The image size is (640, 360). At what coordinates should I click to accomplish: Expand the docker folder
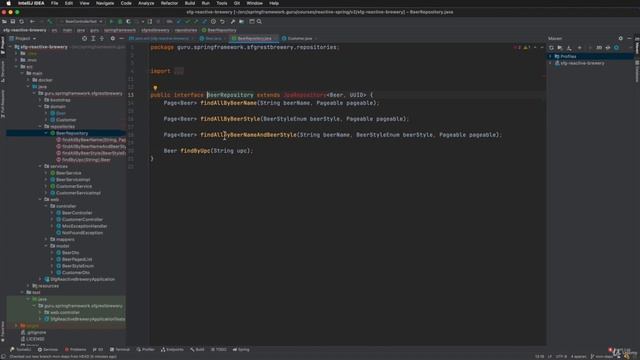pos(29,80)
